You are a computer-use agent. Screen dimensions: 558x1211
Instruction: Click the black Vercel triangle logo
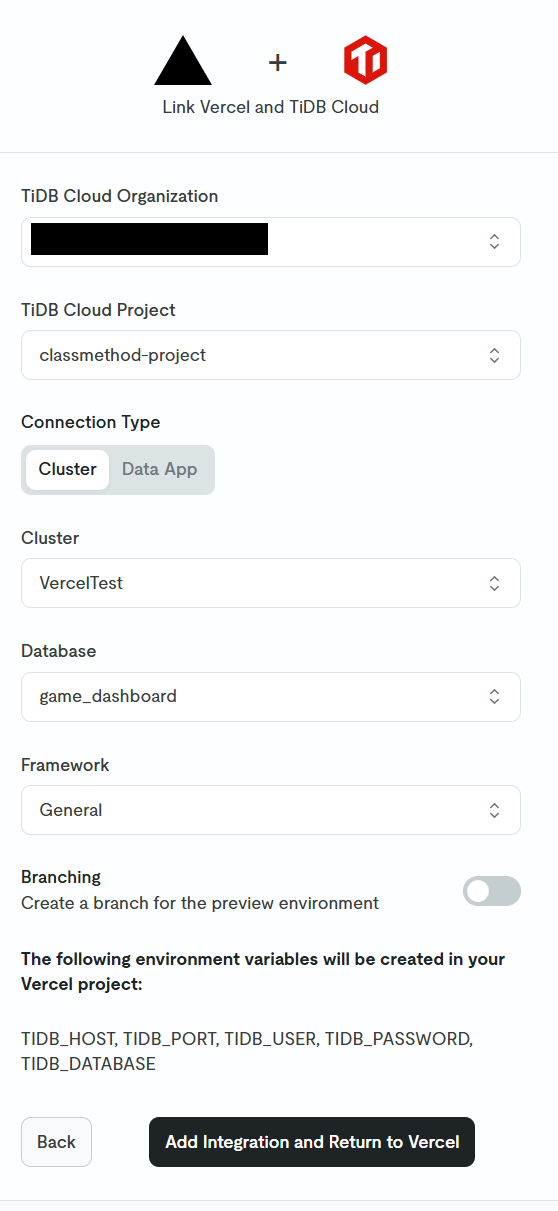click(183, 62)
